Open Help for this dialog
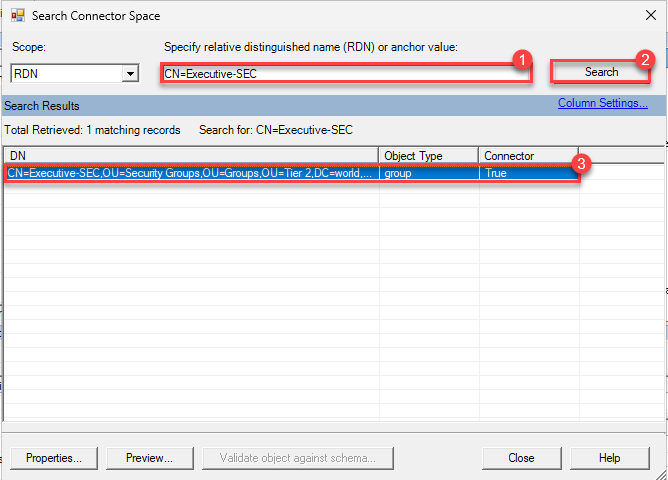 (x=609, y=457)
